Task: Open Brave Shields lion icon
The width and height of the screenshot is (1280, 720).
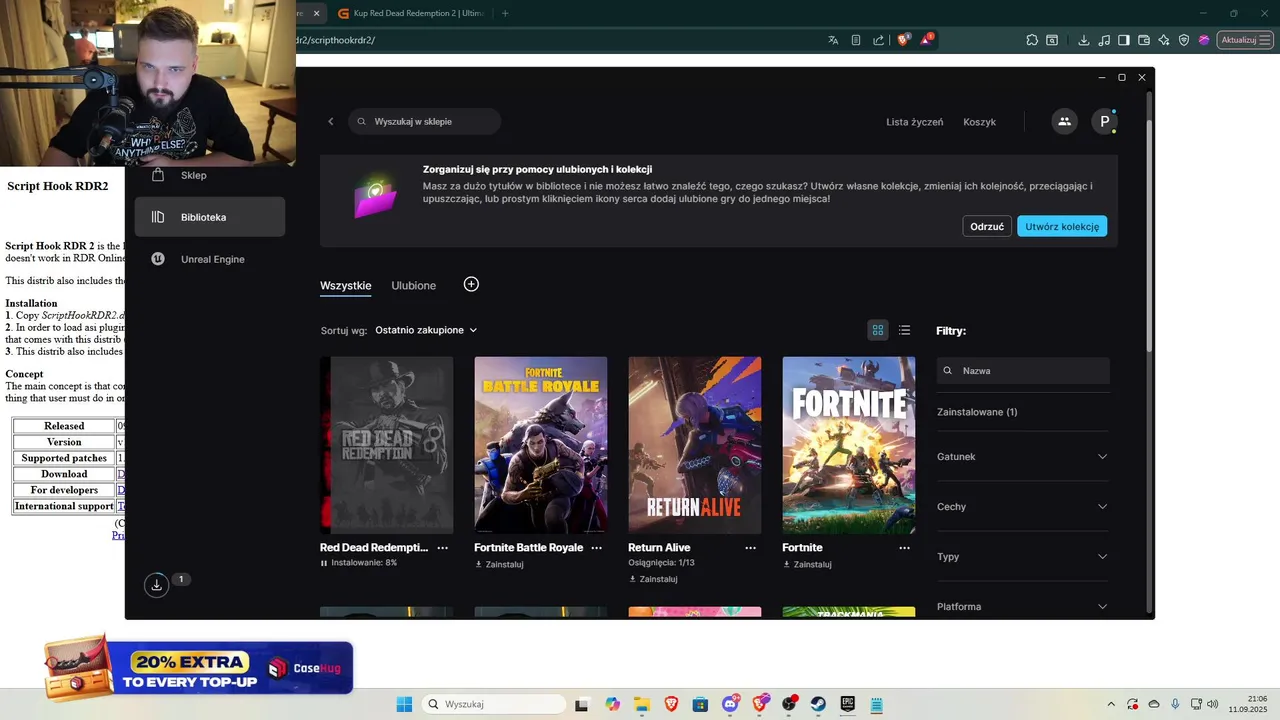Action: coord(904,40)
